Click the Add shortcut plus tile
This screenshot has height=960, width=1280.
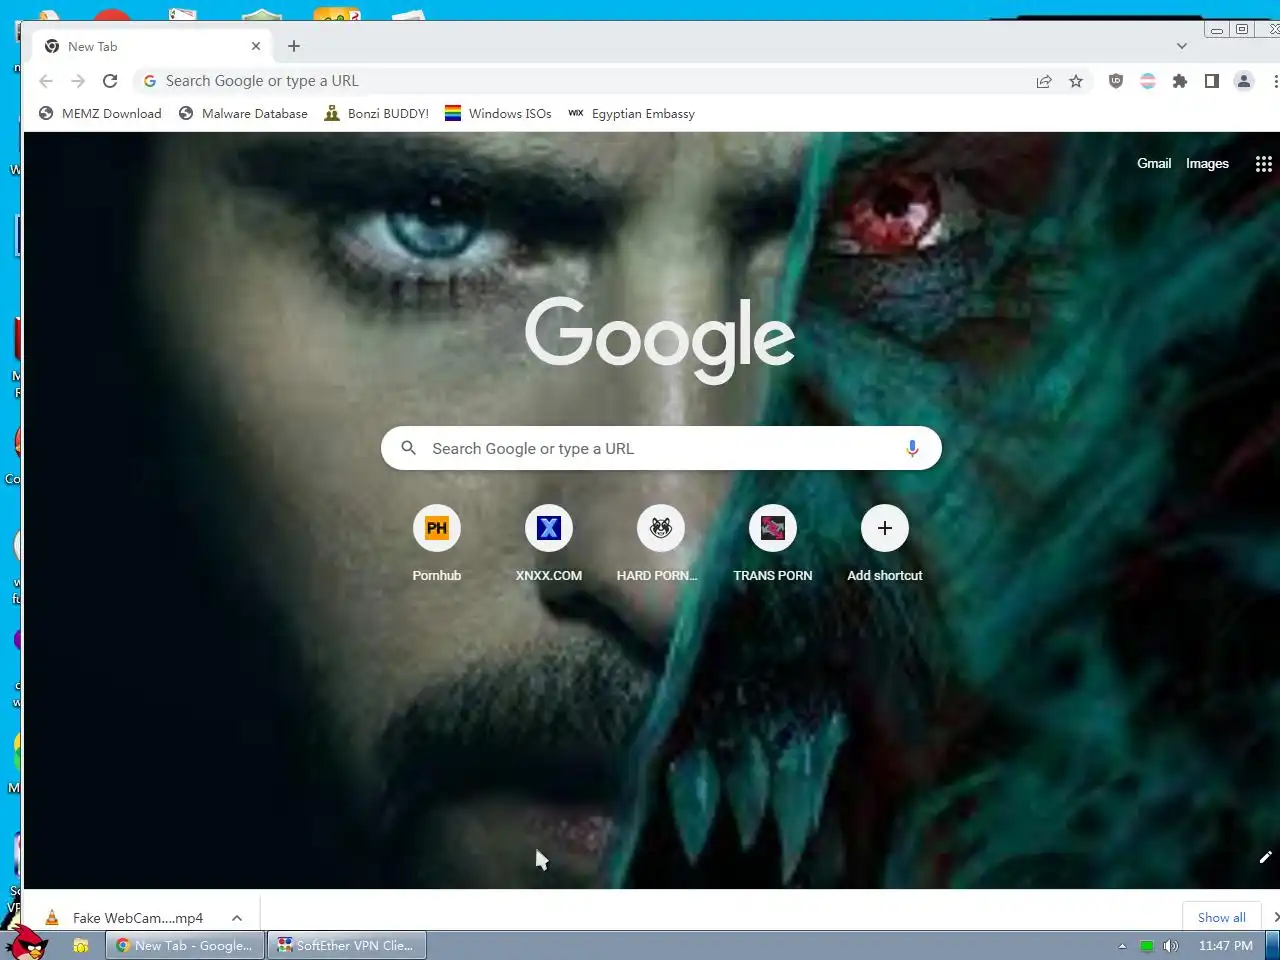pos(885,543)
